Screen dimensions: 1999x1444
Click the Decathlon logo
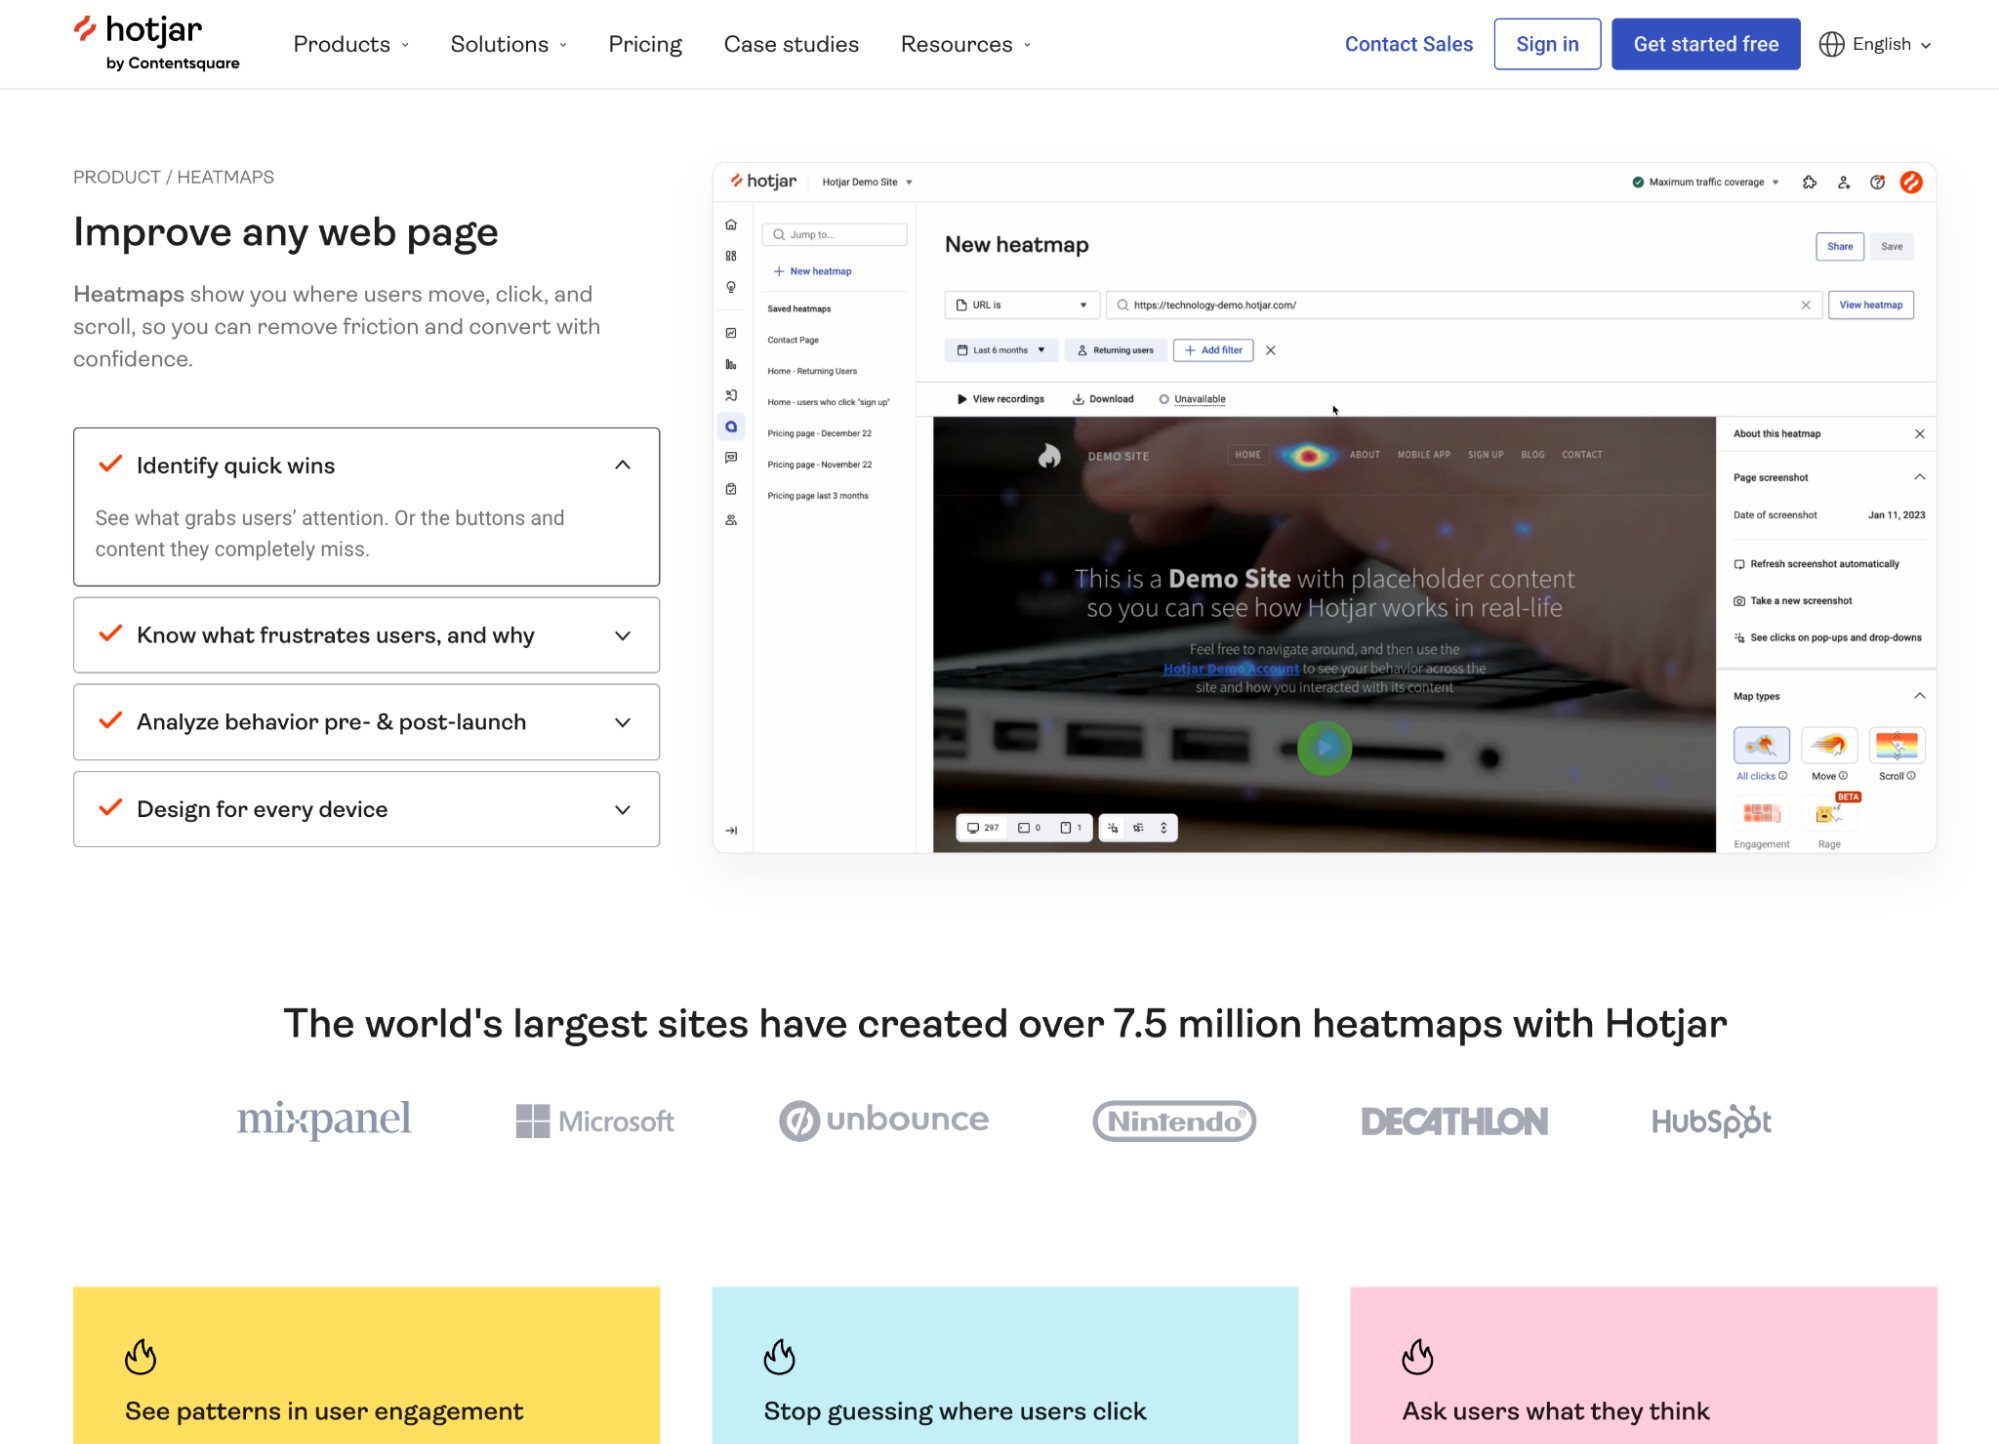click(x=1454, y=1121)
